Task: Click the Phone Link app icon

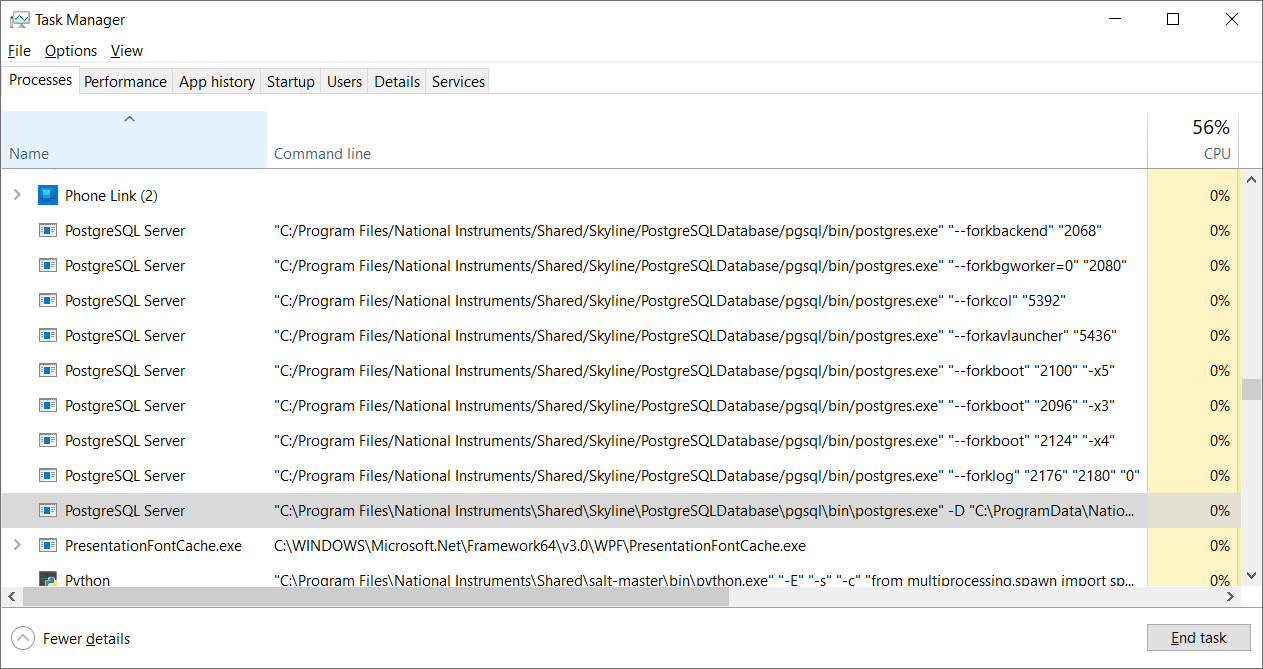Action: [x=48, y=195]
